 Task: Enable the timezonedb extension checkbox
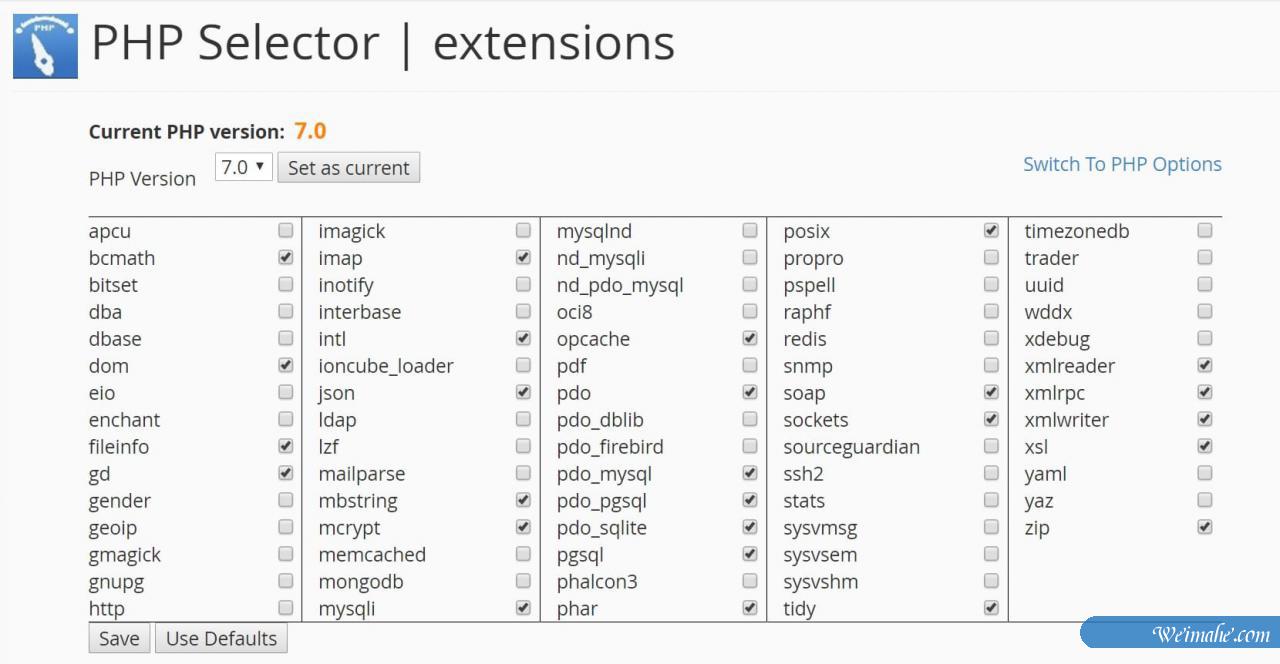pyautogui.click(x=1205, y=231)
